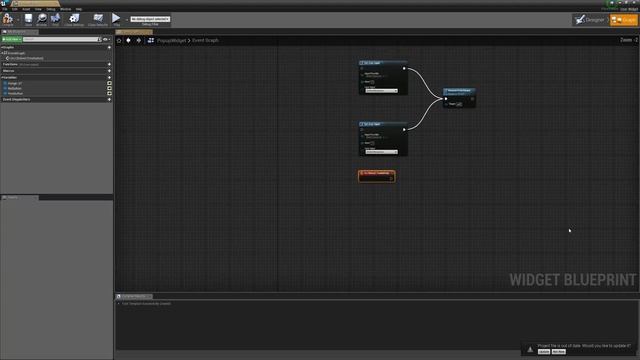Click the blueprint graph grid icon in breadcrumb
The width and height of the screenshot is (640, 360).
[151, 40]
